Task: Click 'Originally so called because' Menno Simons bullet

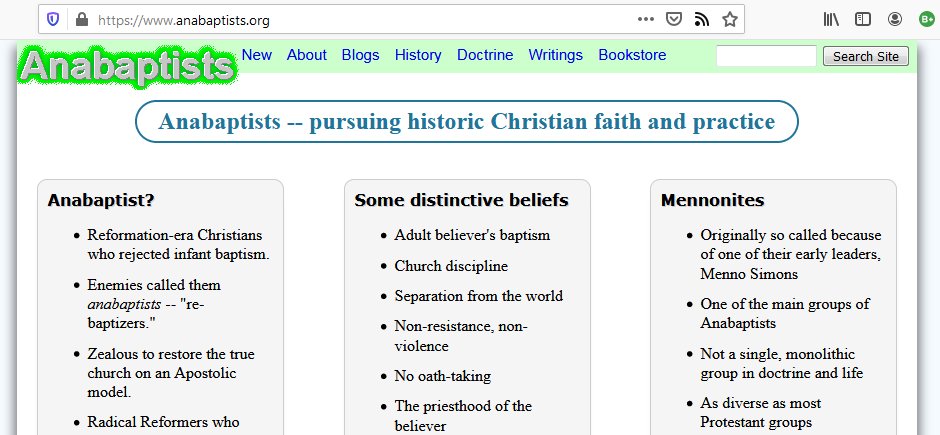Action: 791,254
